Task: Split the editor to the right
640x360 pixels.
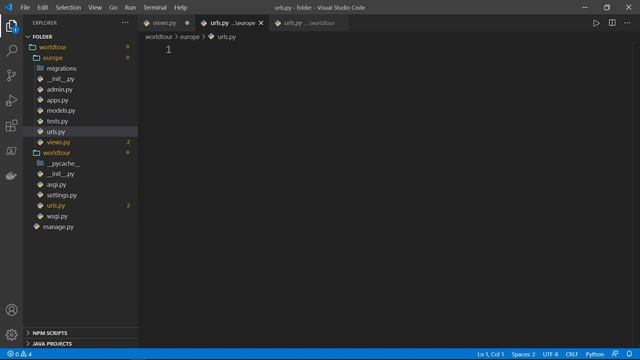Action: [612, 23]
